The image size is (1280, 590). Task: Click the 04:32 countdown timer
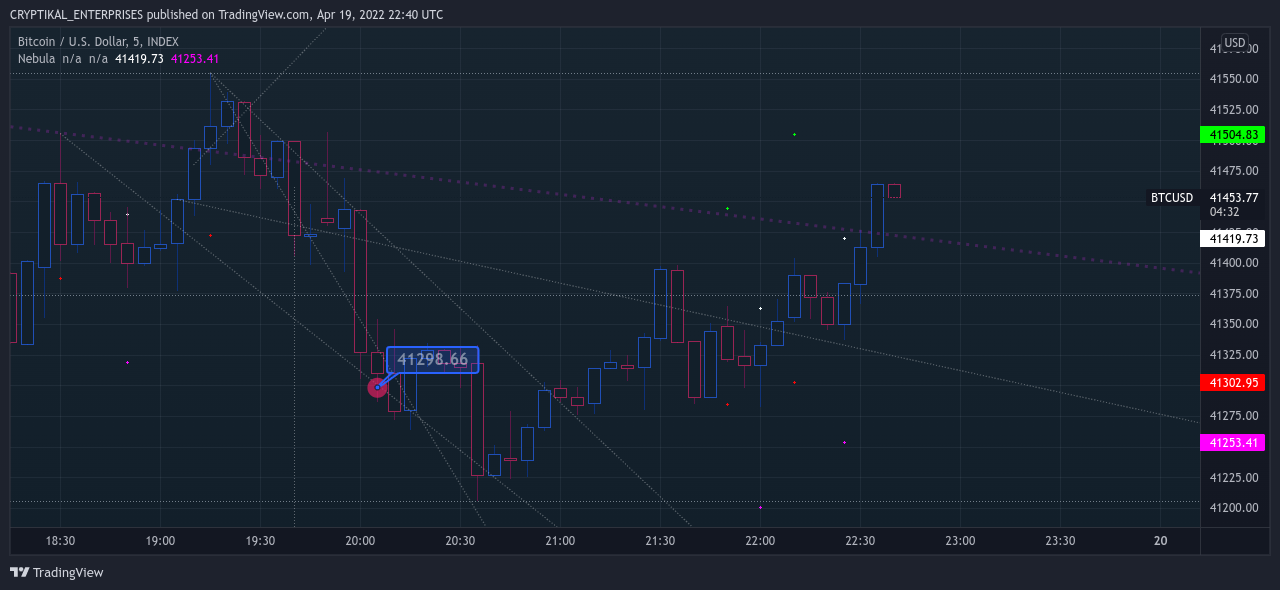[x=1225, y=212]
